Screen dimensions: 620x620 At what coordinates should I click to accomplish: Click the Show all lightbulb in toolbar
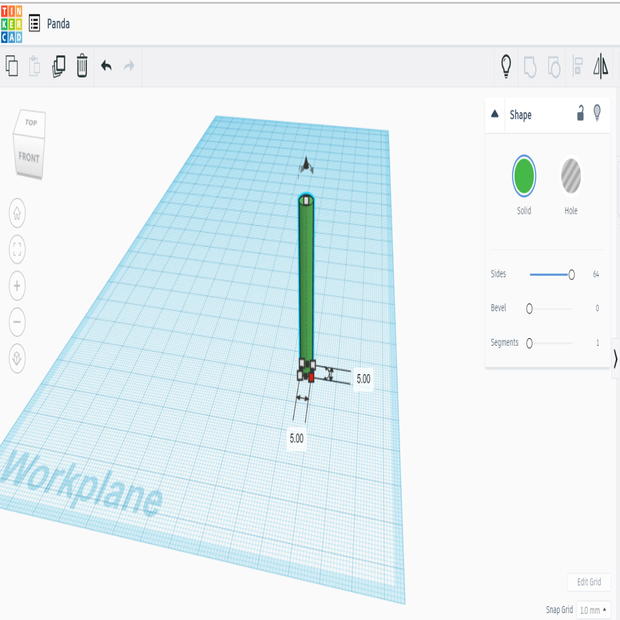(x=506, y=67)
